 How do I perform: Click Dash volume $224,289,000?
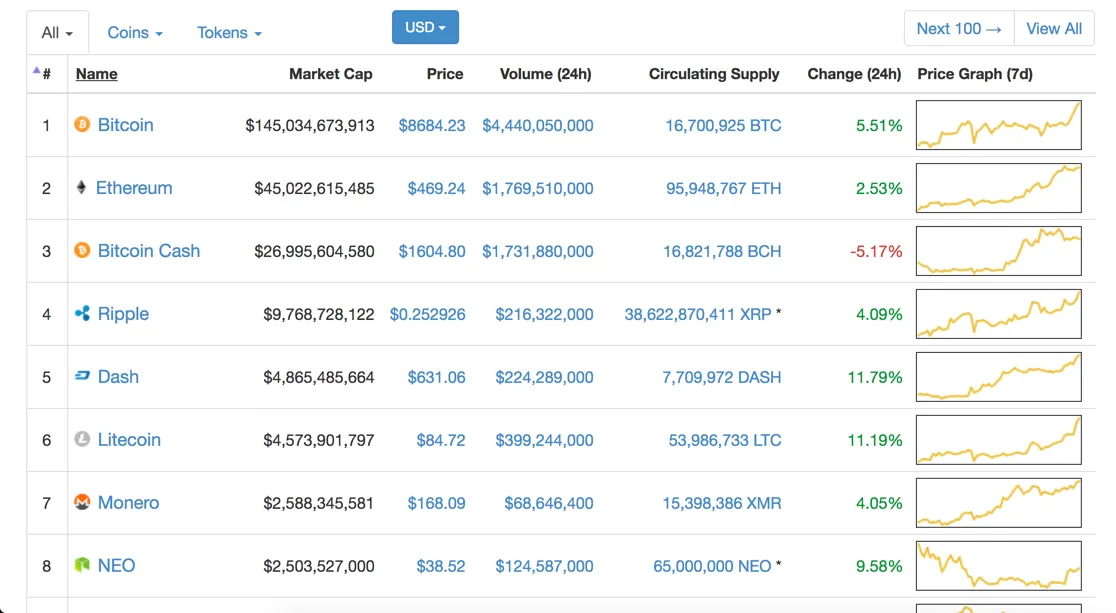pyautogui.click(x=544, y=377)
